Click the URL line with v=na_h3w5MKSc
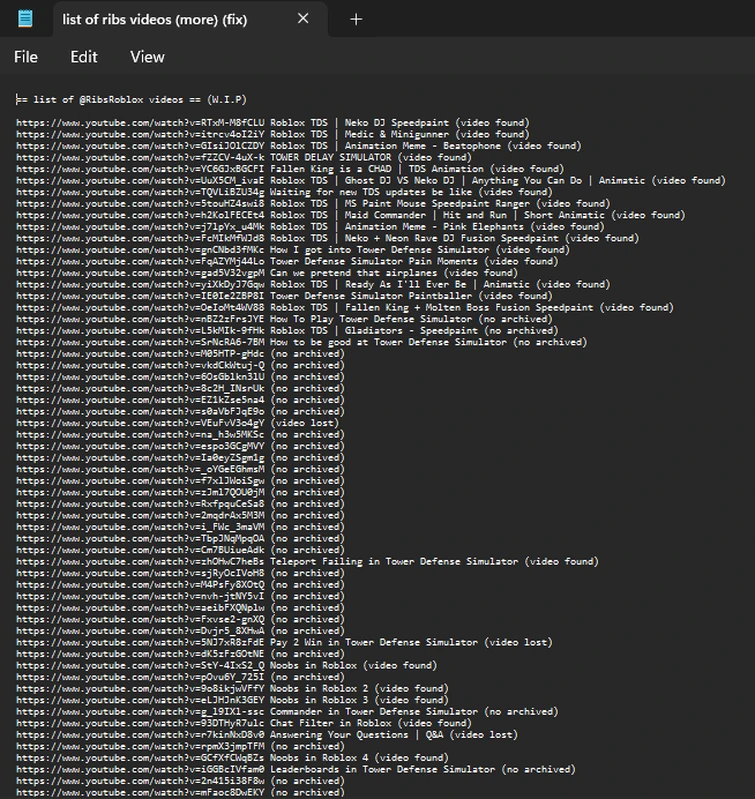Image resolution: width=755 pixels, height=799 pixels. [180, 435]
